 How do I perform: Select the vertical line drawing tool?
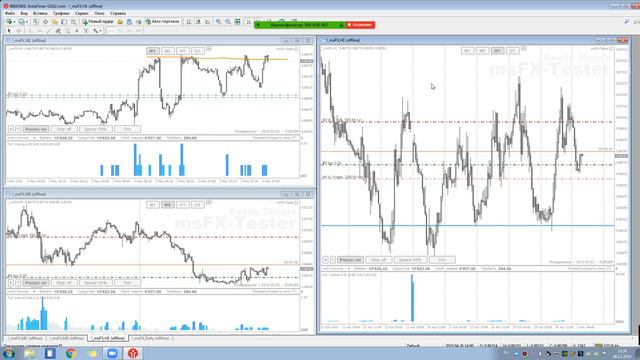(30, 31)
